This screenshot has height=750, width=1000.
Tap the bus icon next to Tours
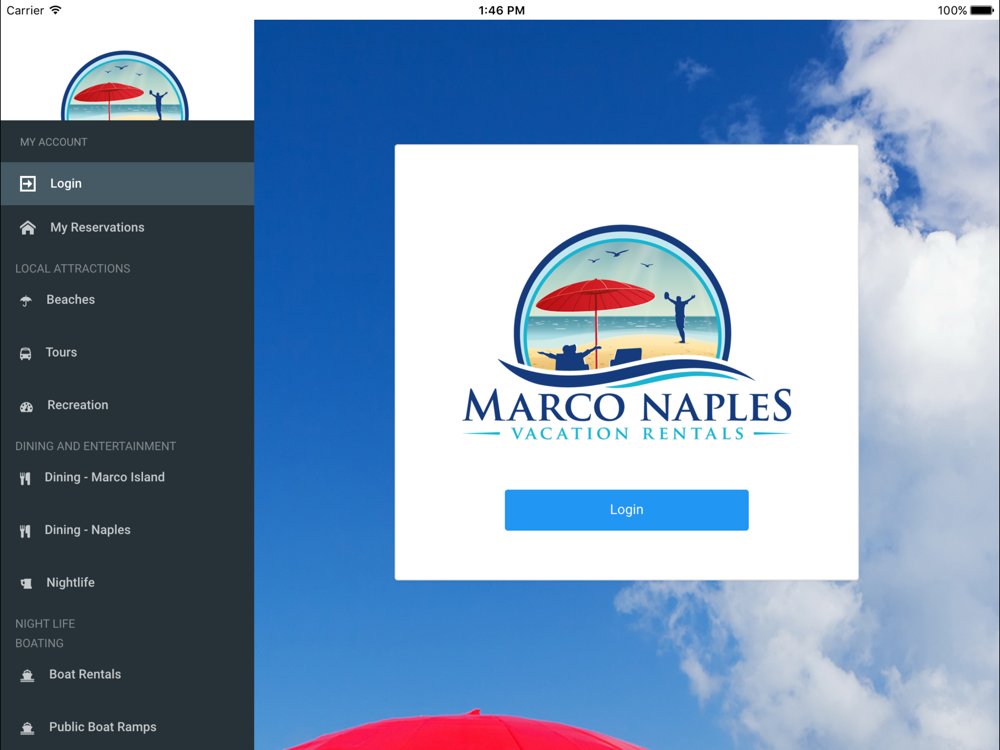click(x=26, y=353)
